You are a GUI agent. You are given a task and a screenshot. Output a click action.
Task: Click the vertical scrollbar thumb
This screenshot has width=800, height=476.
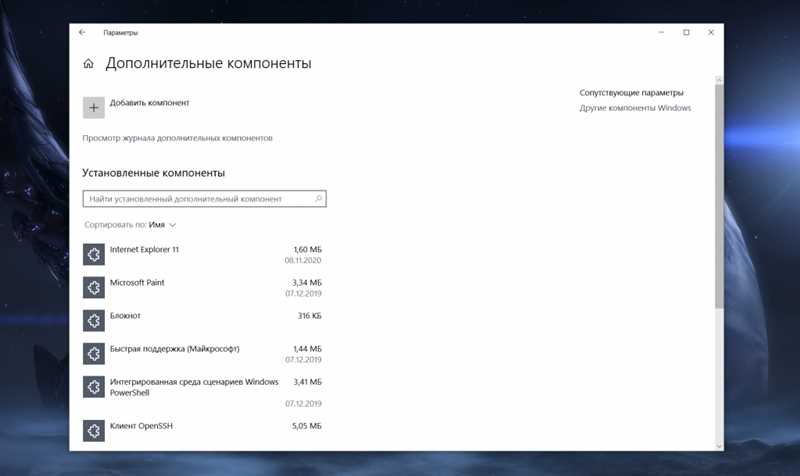[x=719, y=196]
